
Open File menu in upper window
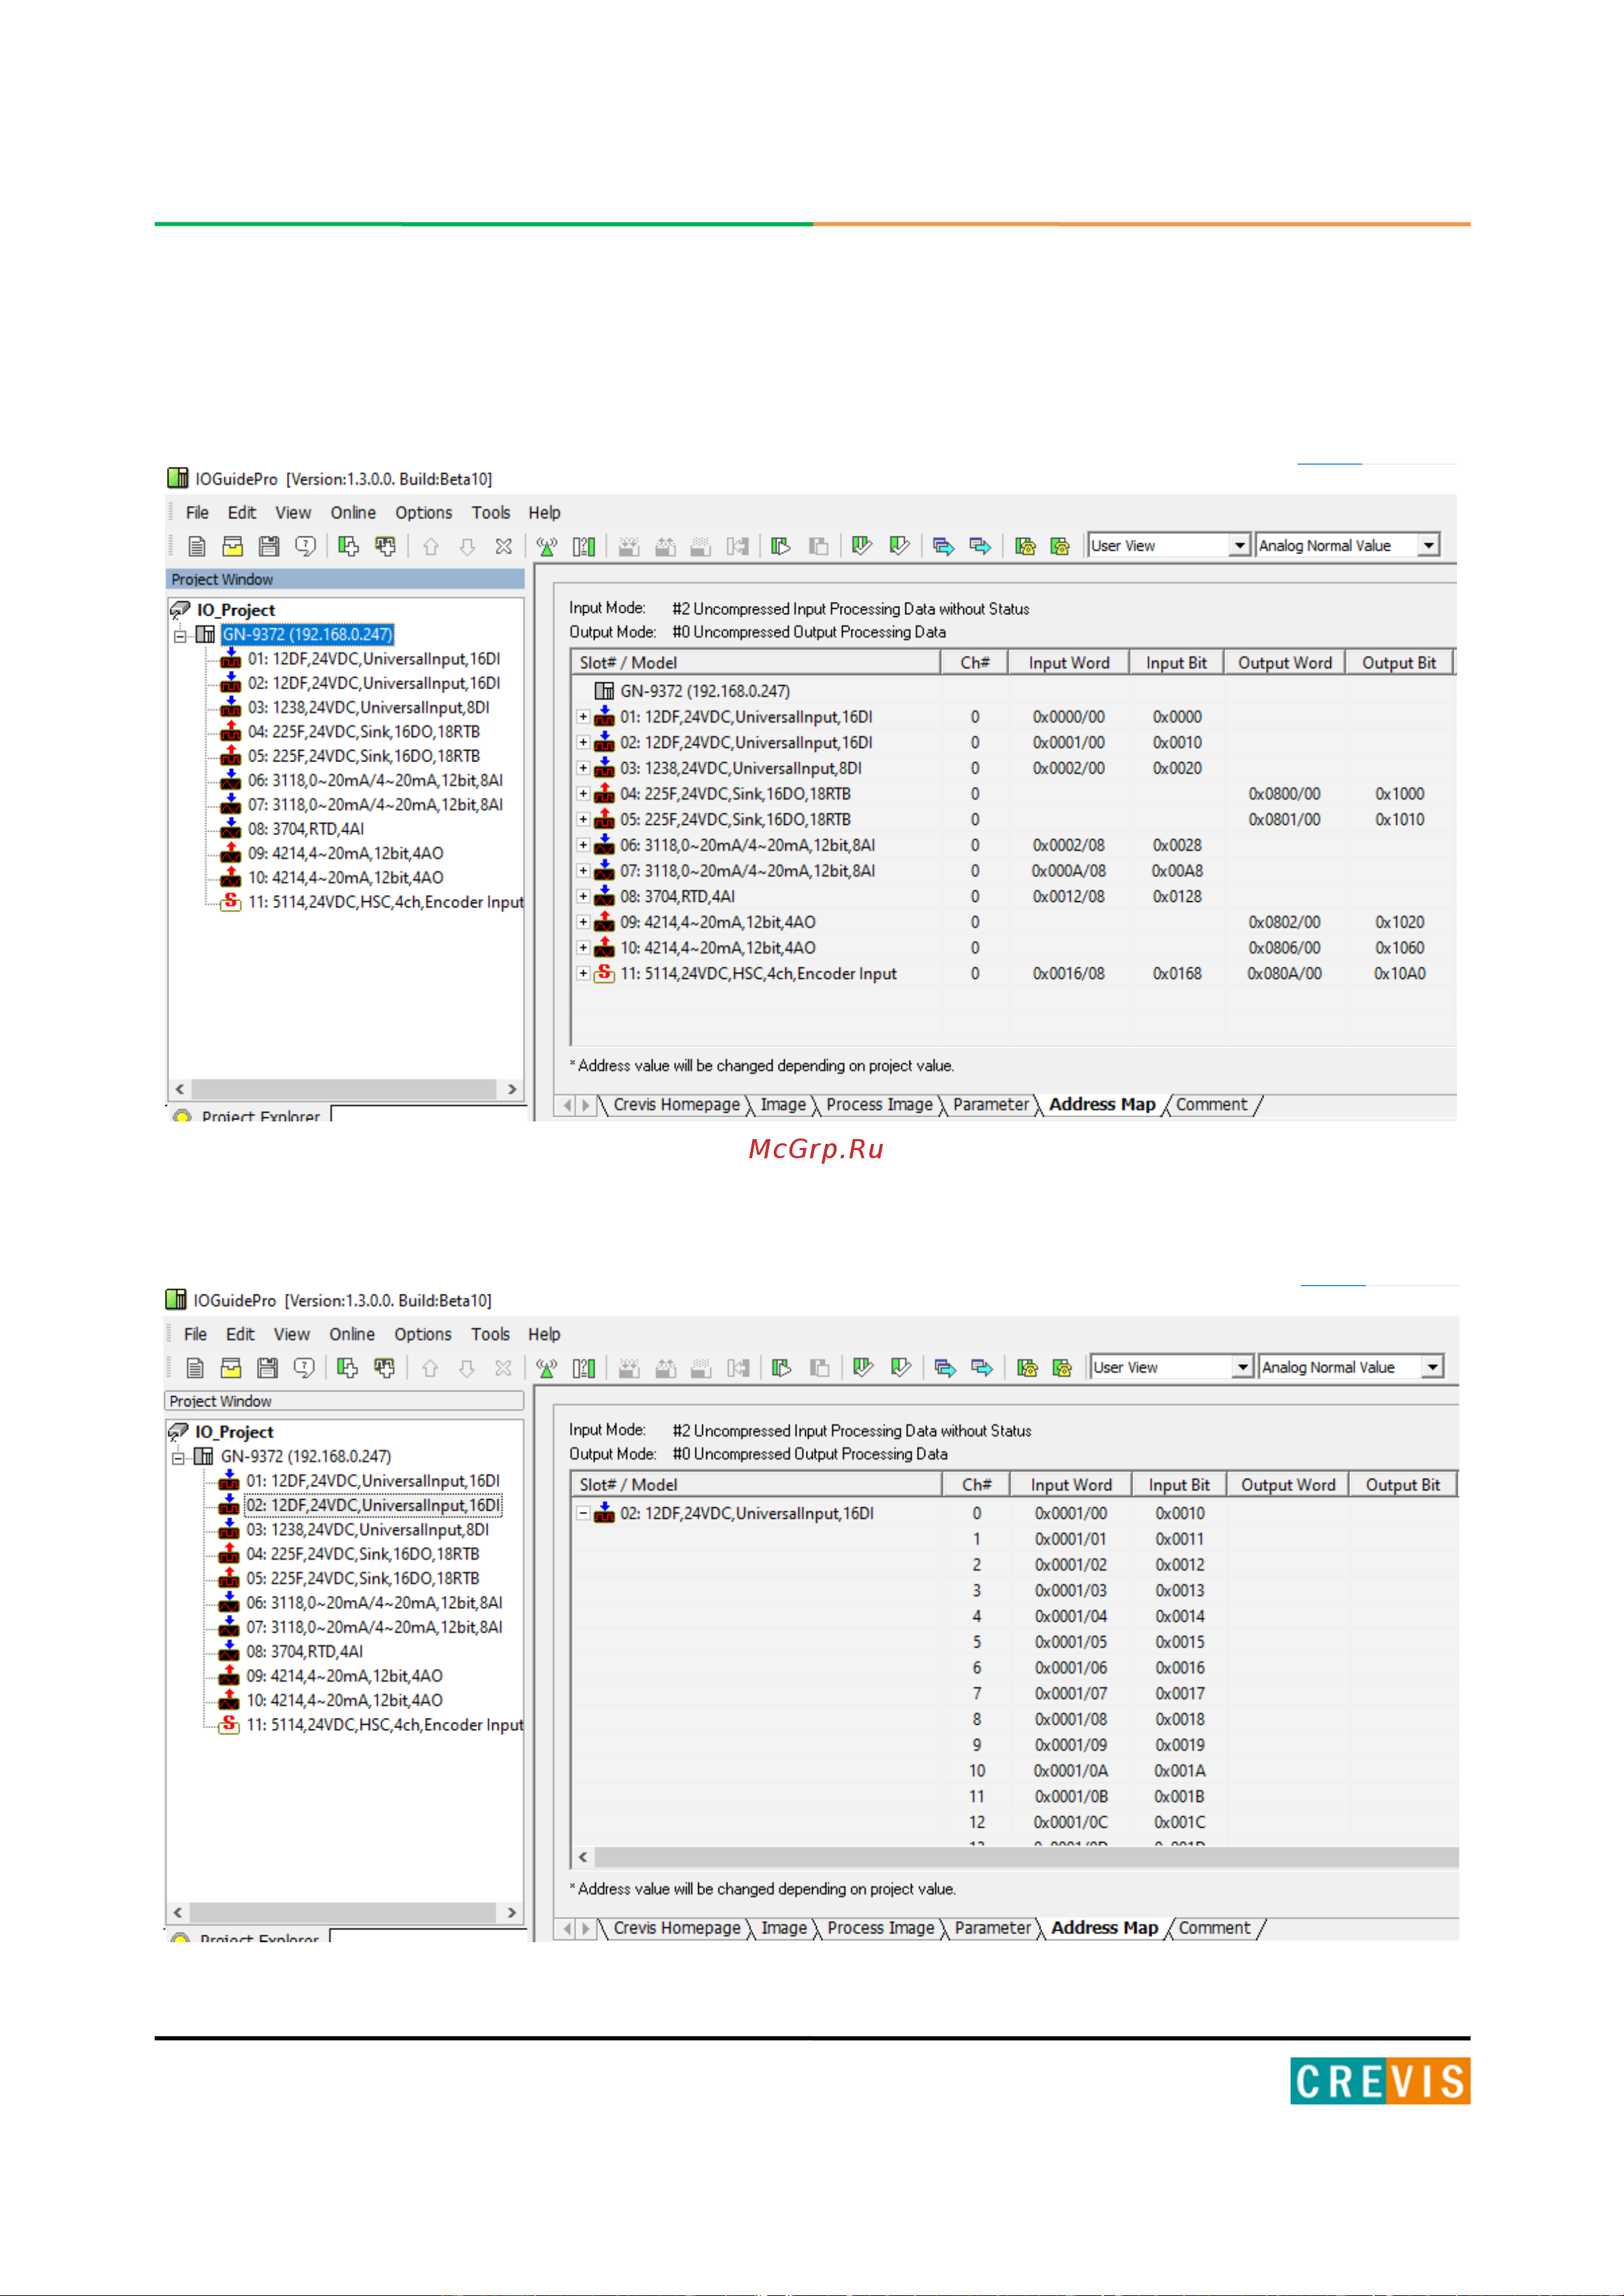(197, 512)
